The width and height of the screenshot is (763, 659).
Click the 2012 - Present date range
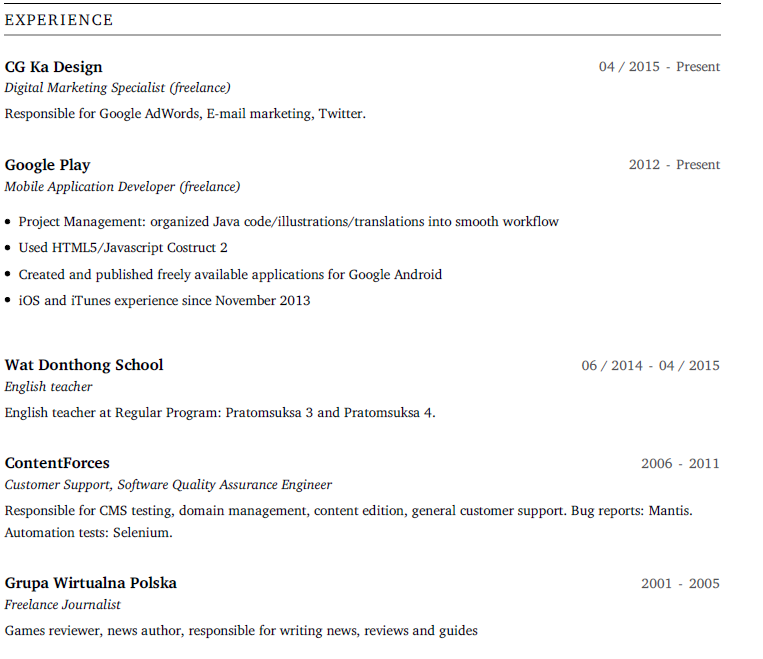point(674,165)
